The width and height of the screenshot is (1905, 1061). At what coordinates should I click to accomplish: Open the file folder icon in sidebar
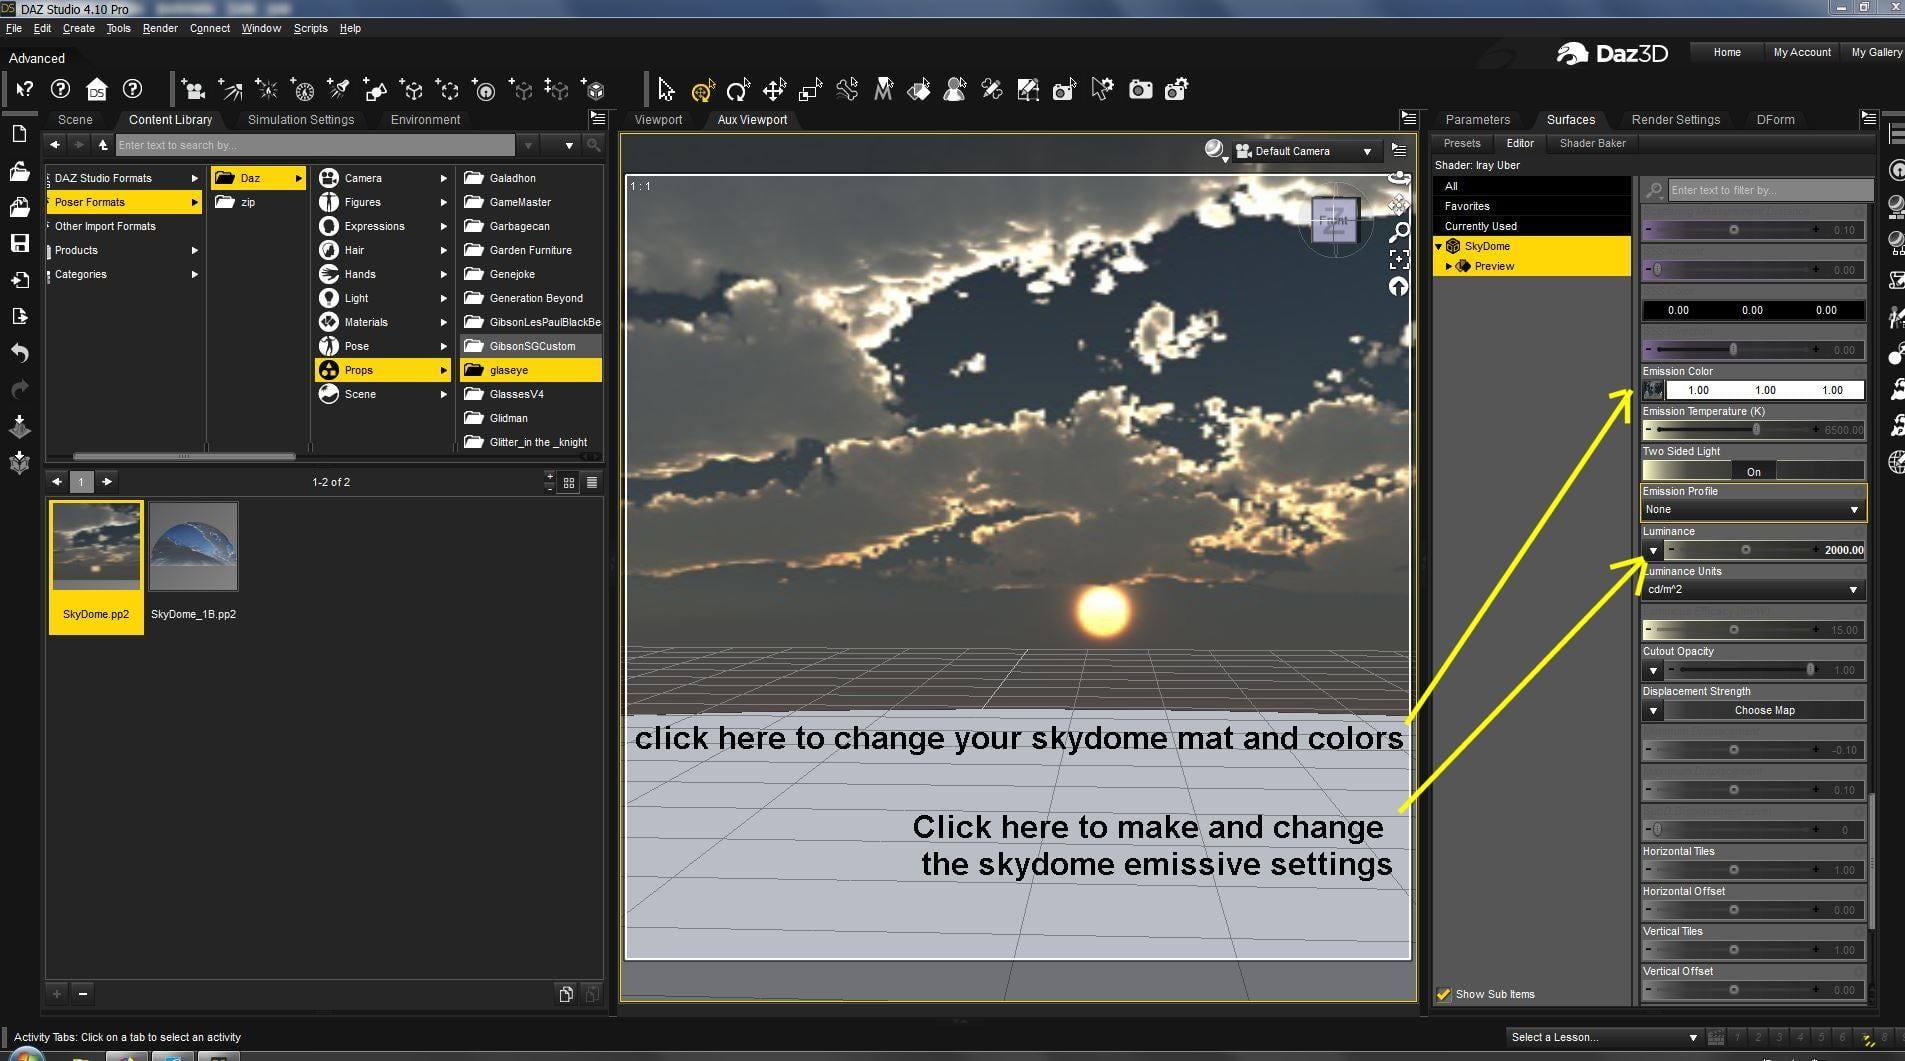19,171
